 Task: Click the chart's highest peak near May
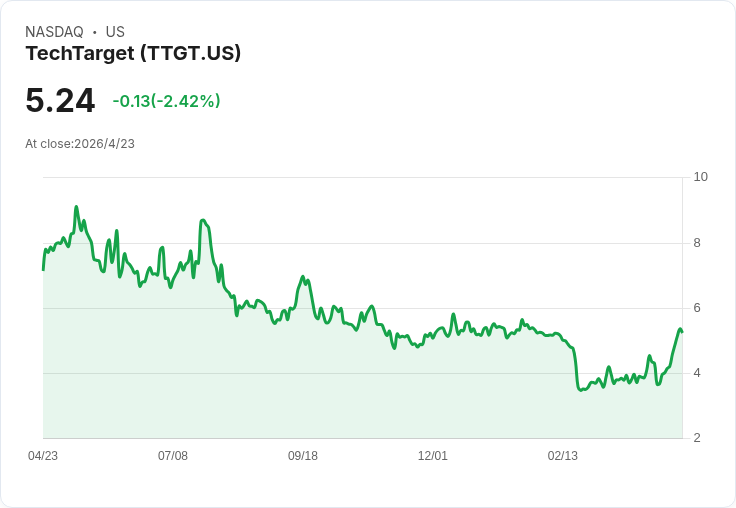pos(76,207)
